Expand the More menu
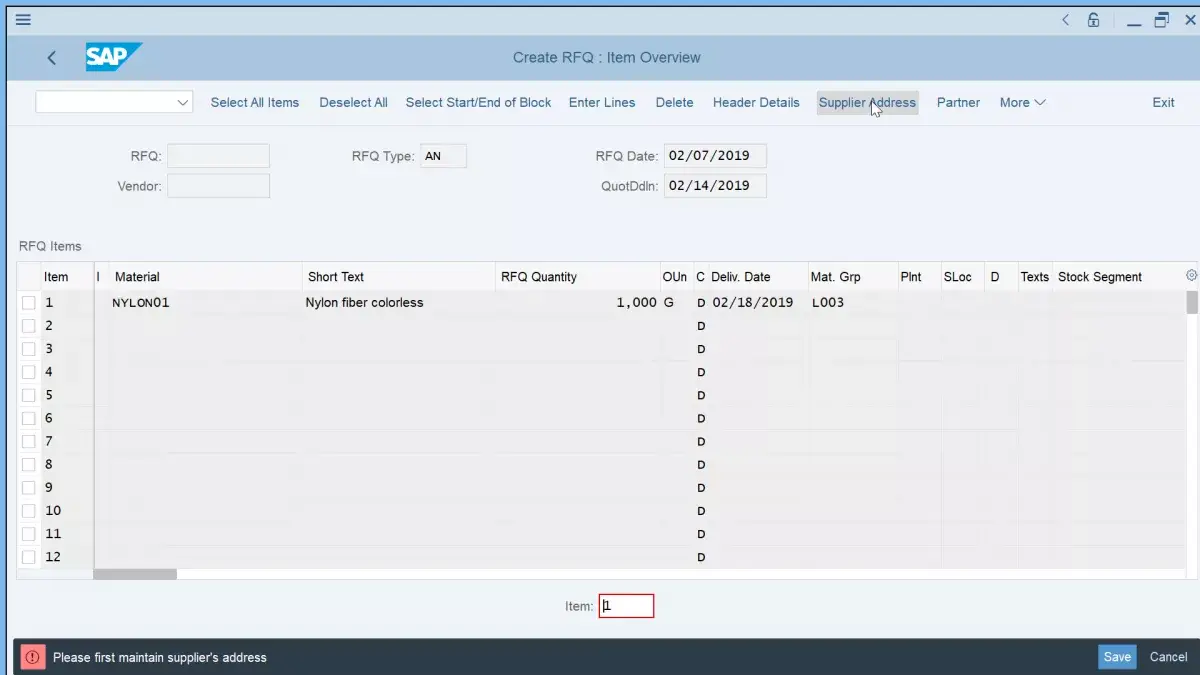 (x=1022, y=102)
